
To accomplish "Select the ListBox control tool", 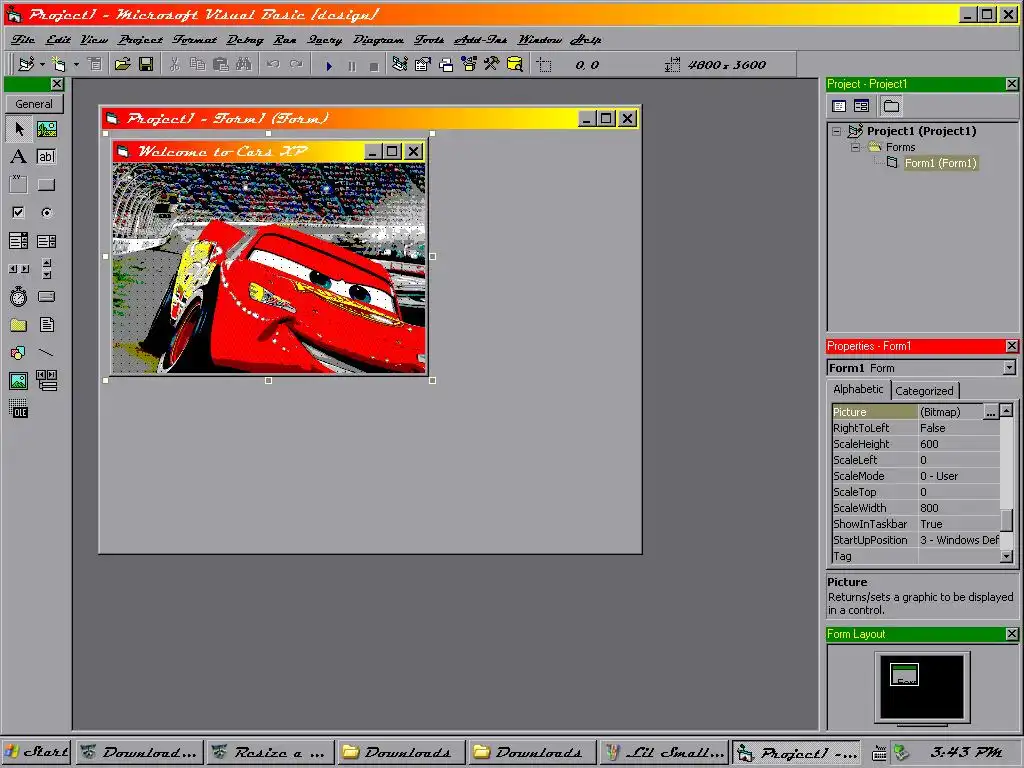I will [x=46, y=241].
